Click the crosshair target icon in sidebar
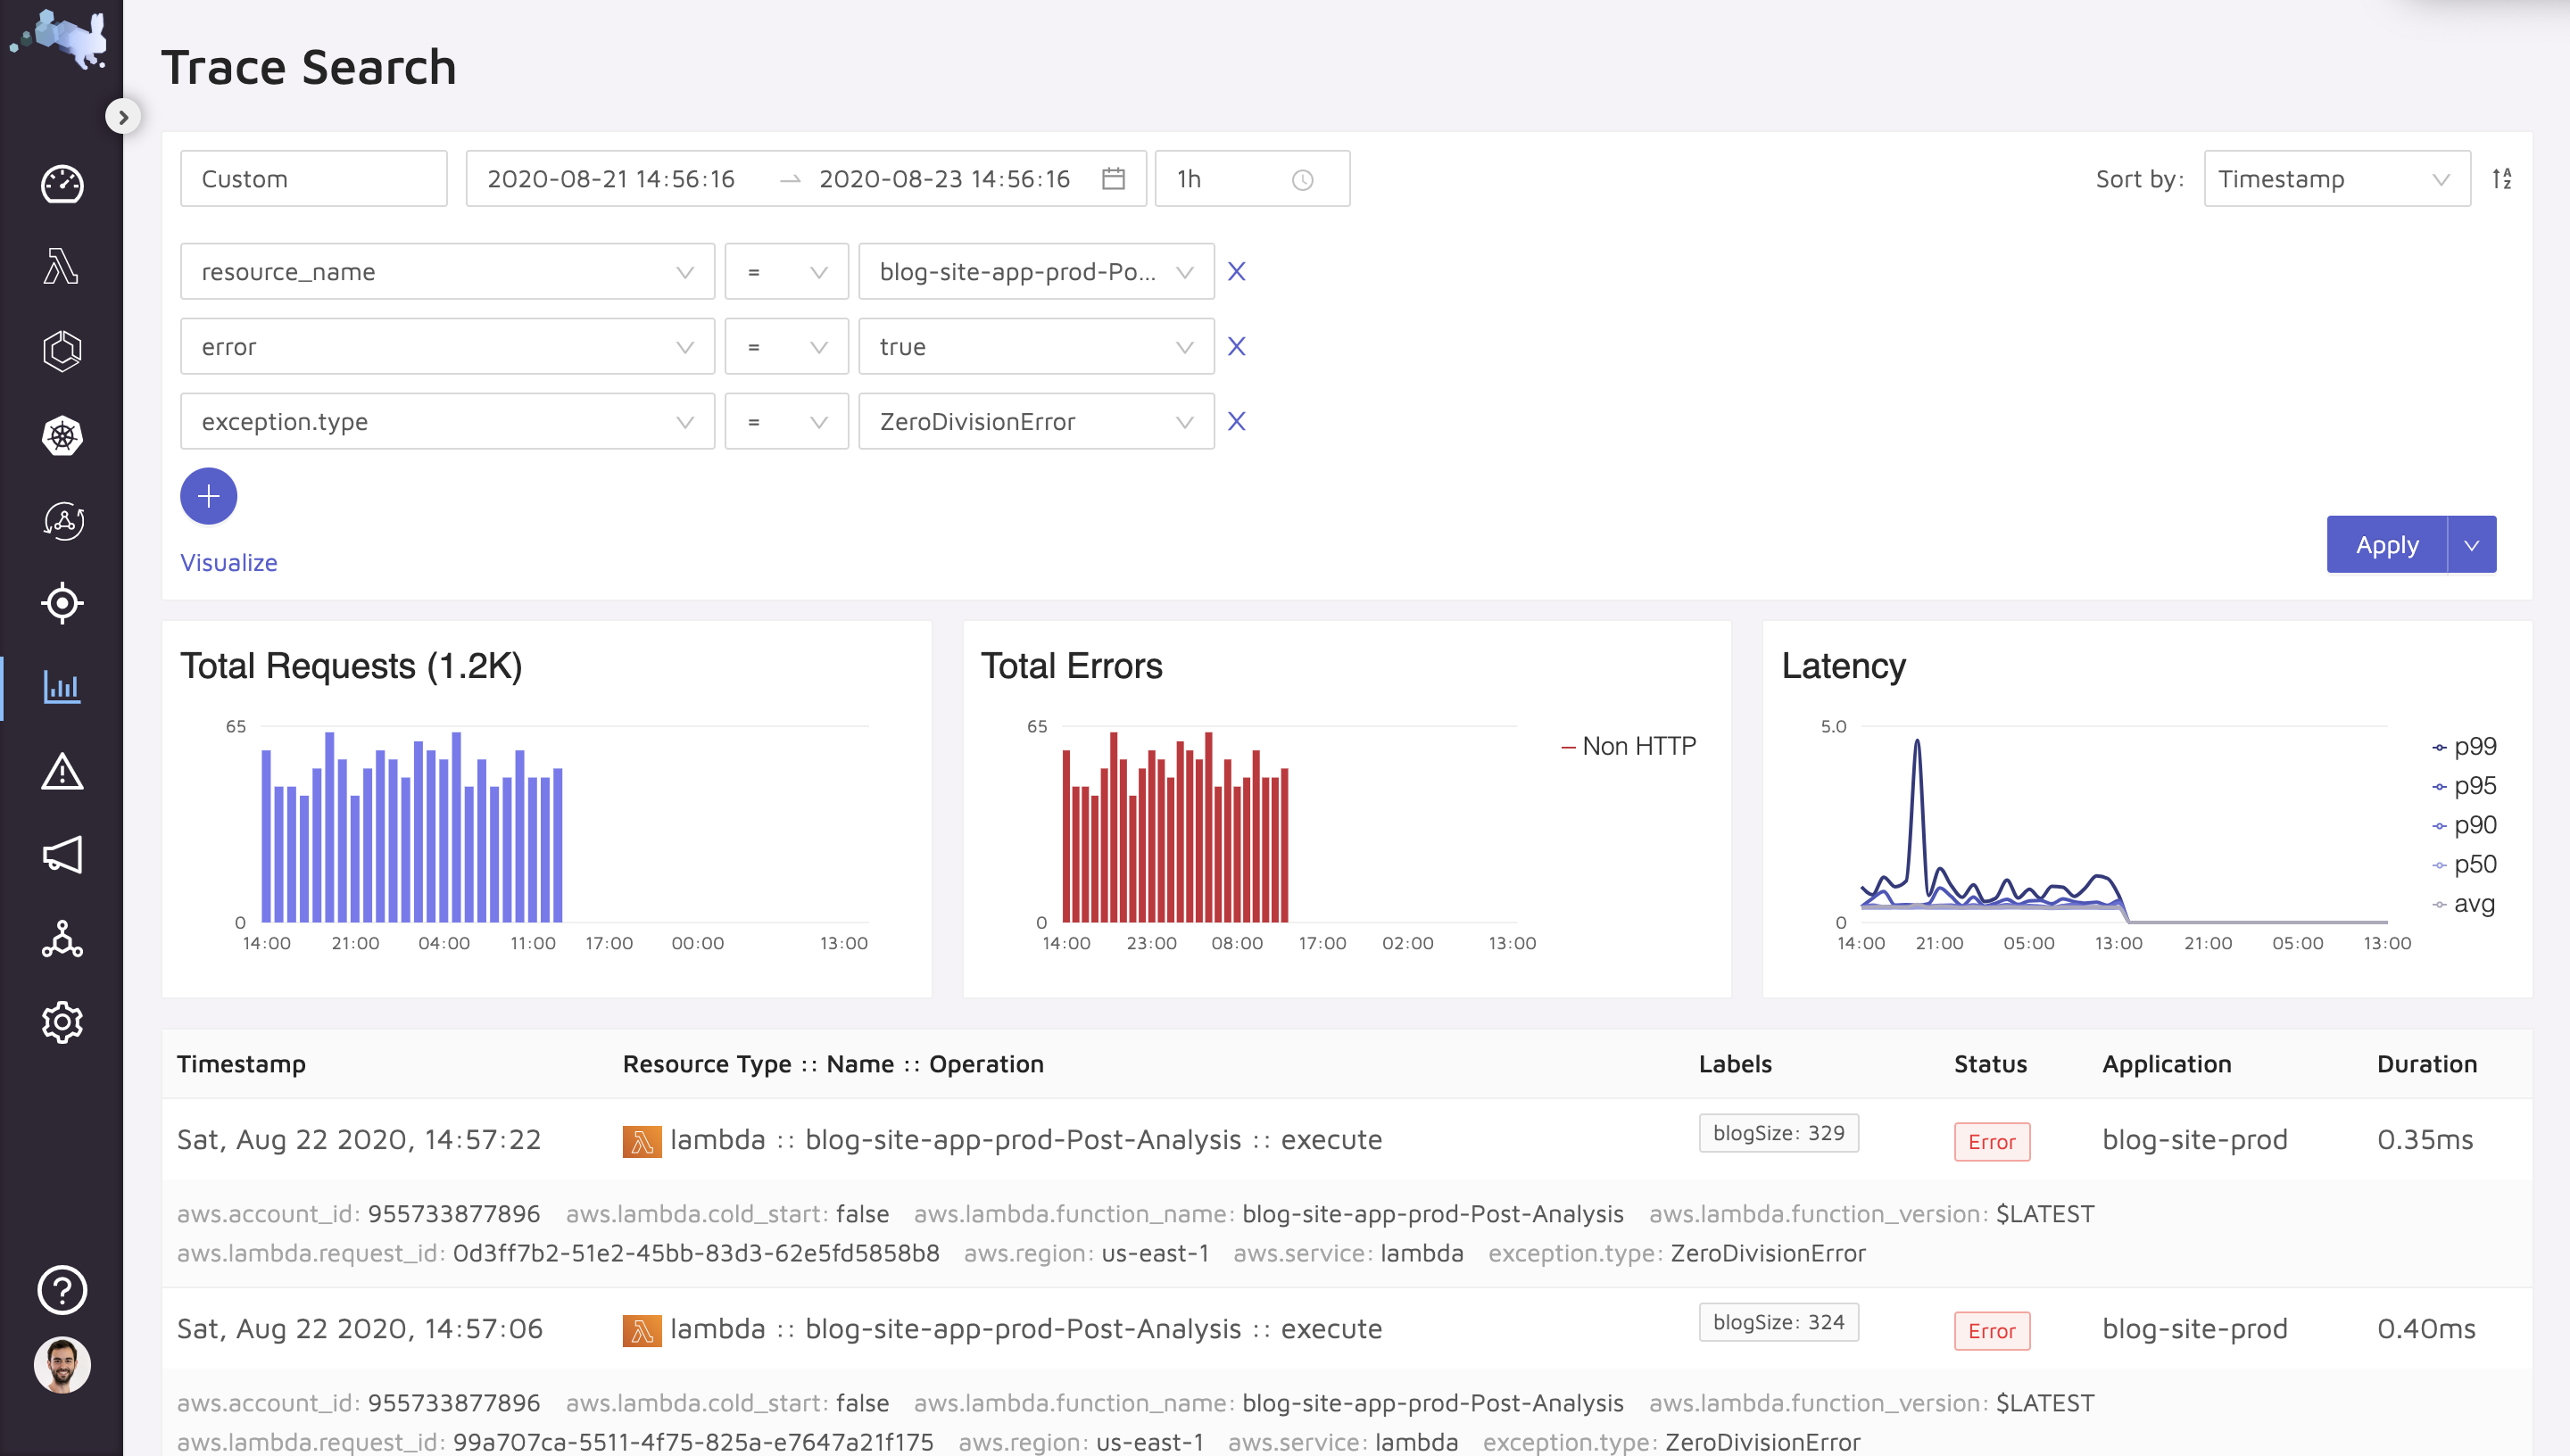The image size is (2570, 1456). (x=62, y=603)
